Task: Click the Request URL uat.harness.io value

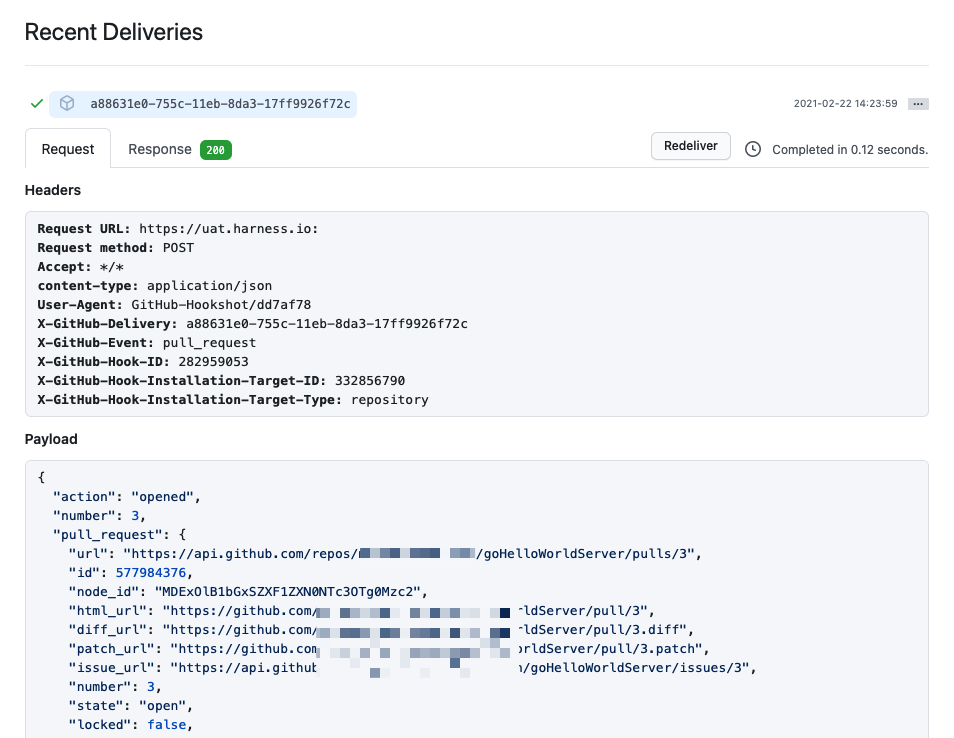Action: point(228,229)
